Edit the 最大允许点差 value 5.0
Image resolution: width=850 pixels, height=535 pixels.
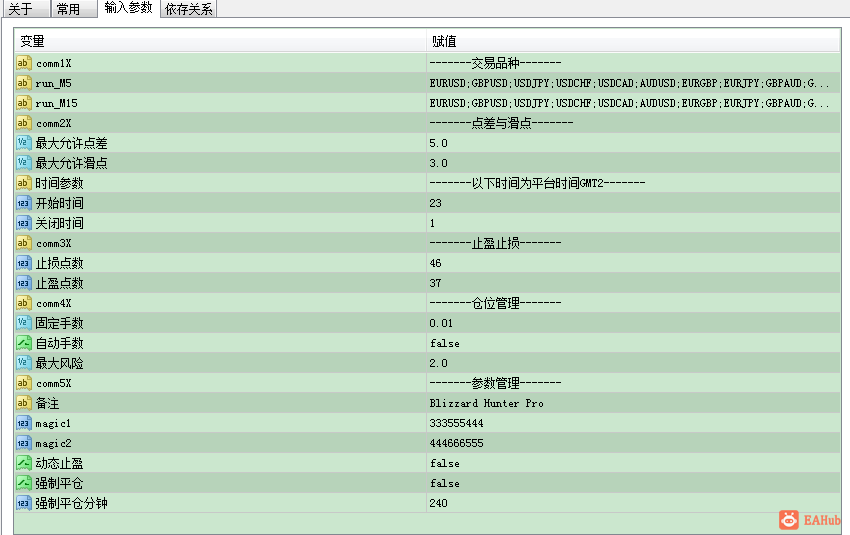[439, 143]
